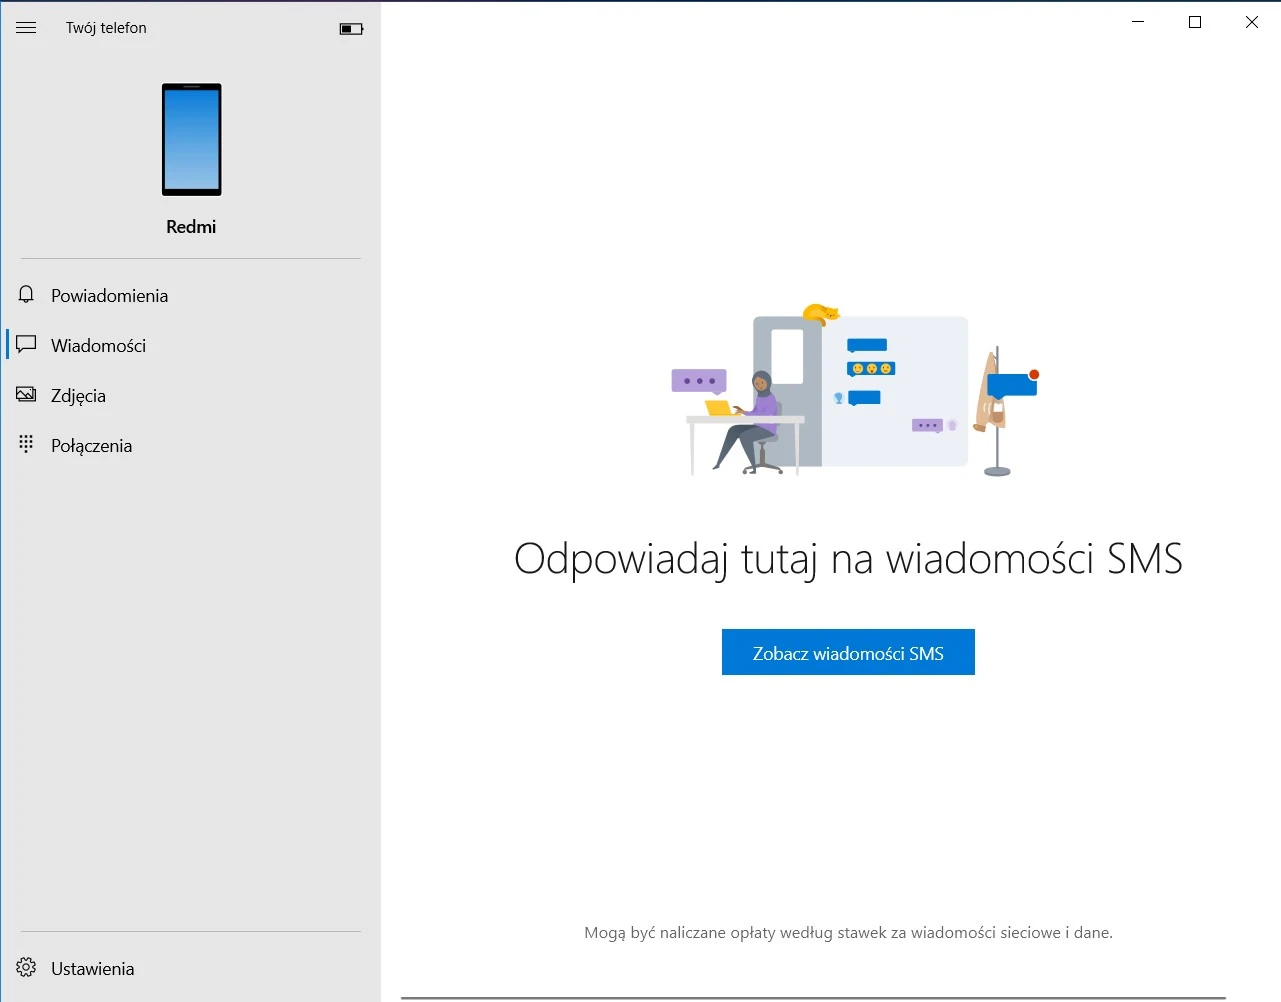This screenshot has height=1002, width=1281.
Task: Go to the Wiadomości section
Action: (x=99, y=346)
